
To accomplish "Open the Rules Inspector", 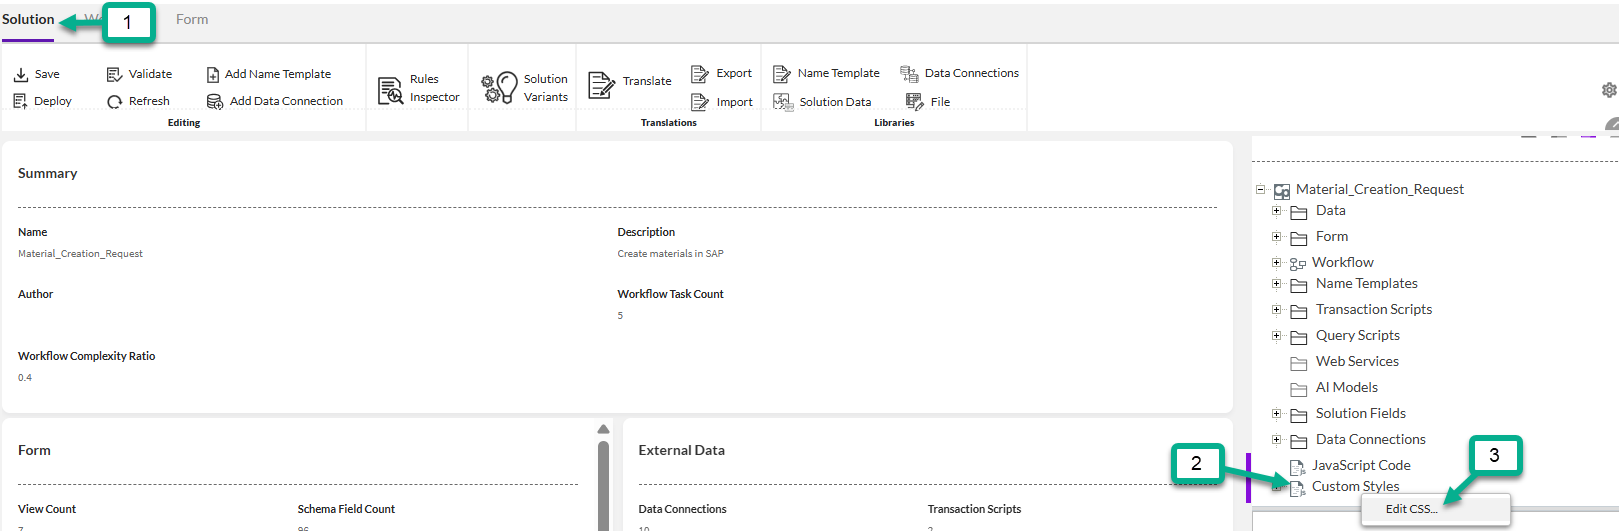I will tap(390, 89).
